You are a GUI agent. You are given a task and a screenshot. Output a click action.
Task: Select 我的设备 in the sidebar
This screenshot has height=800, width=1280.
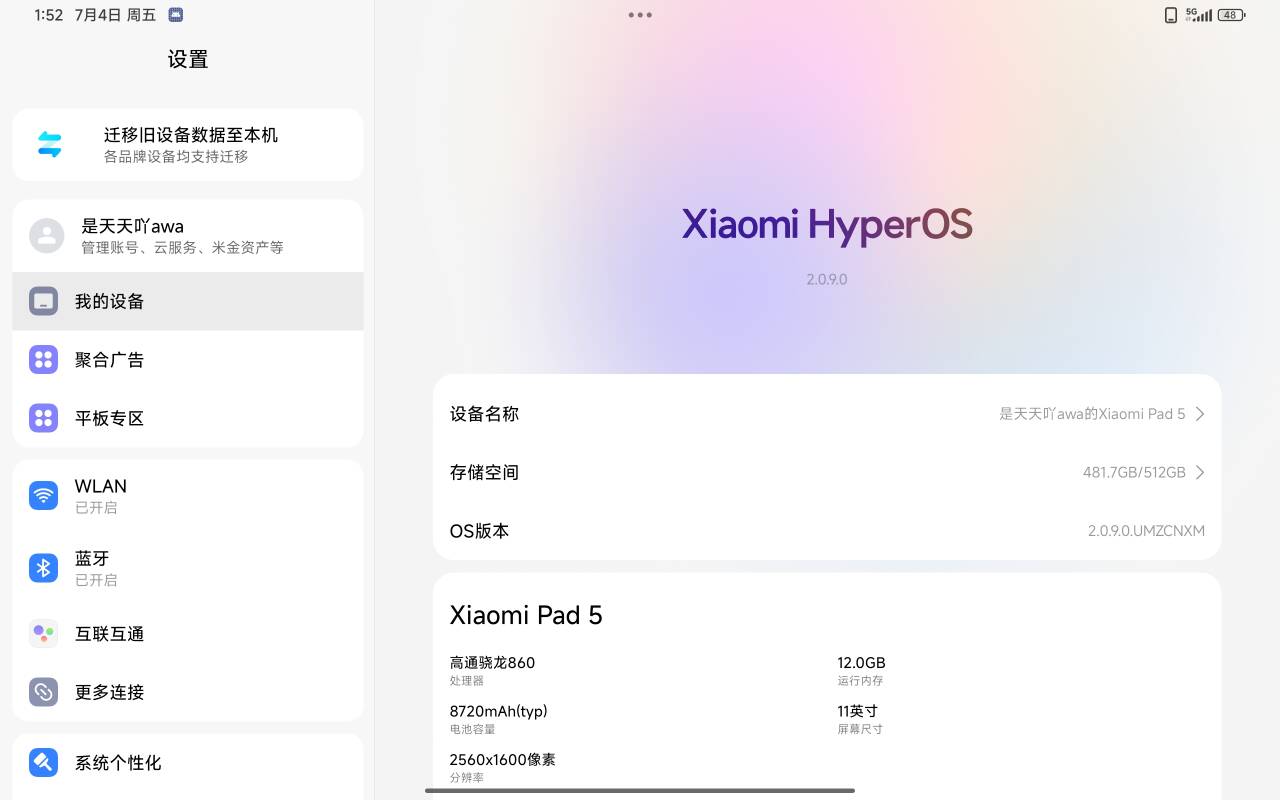click(188, 301)
